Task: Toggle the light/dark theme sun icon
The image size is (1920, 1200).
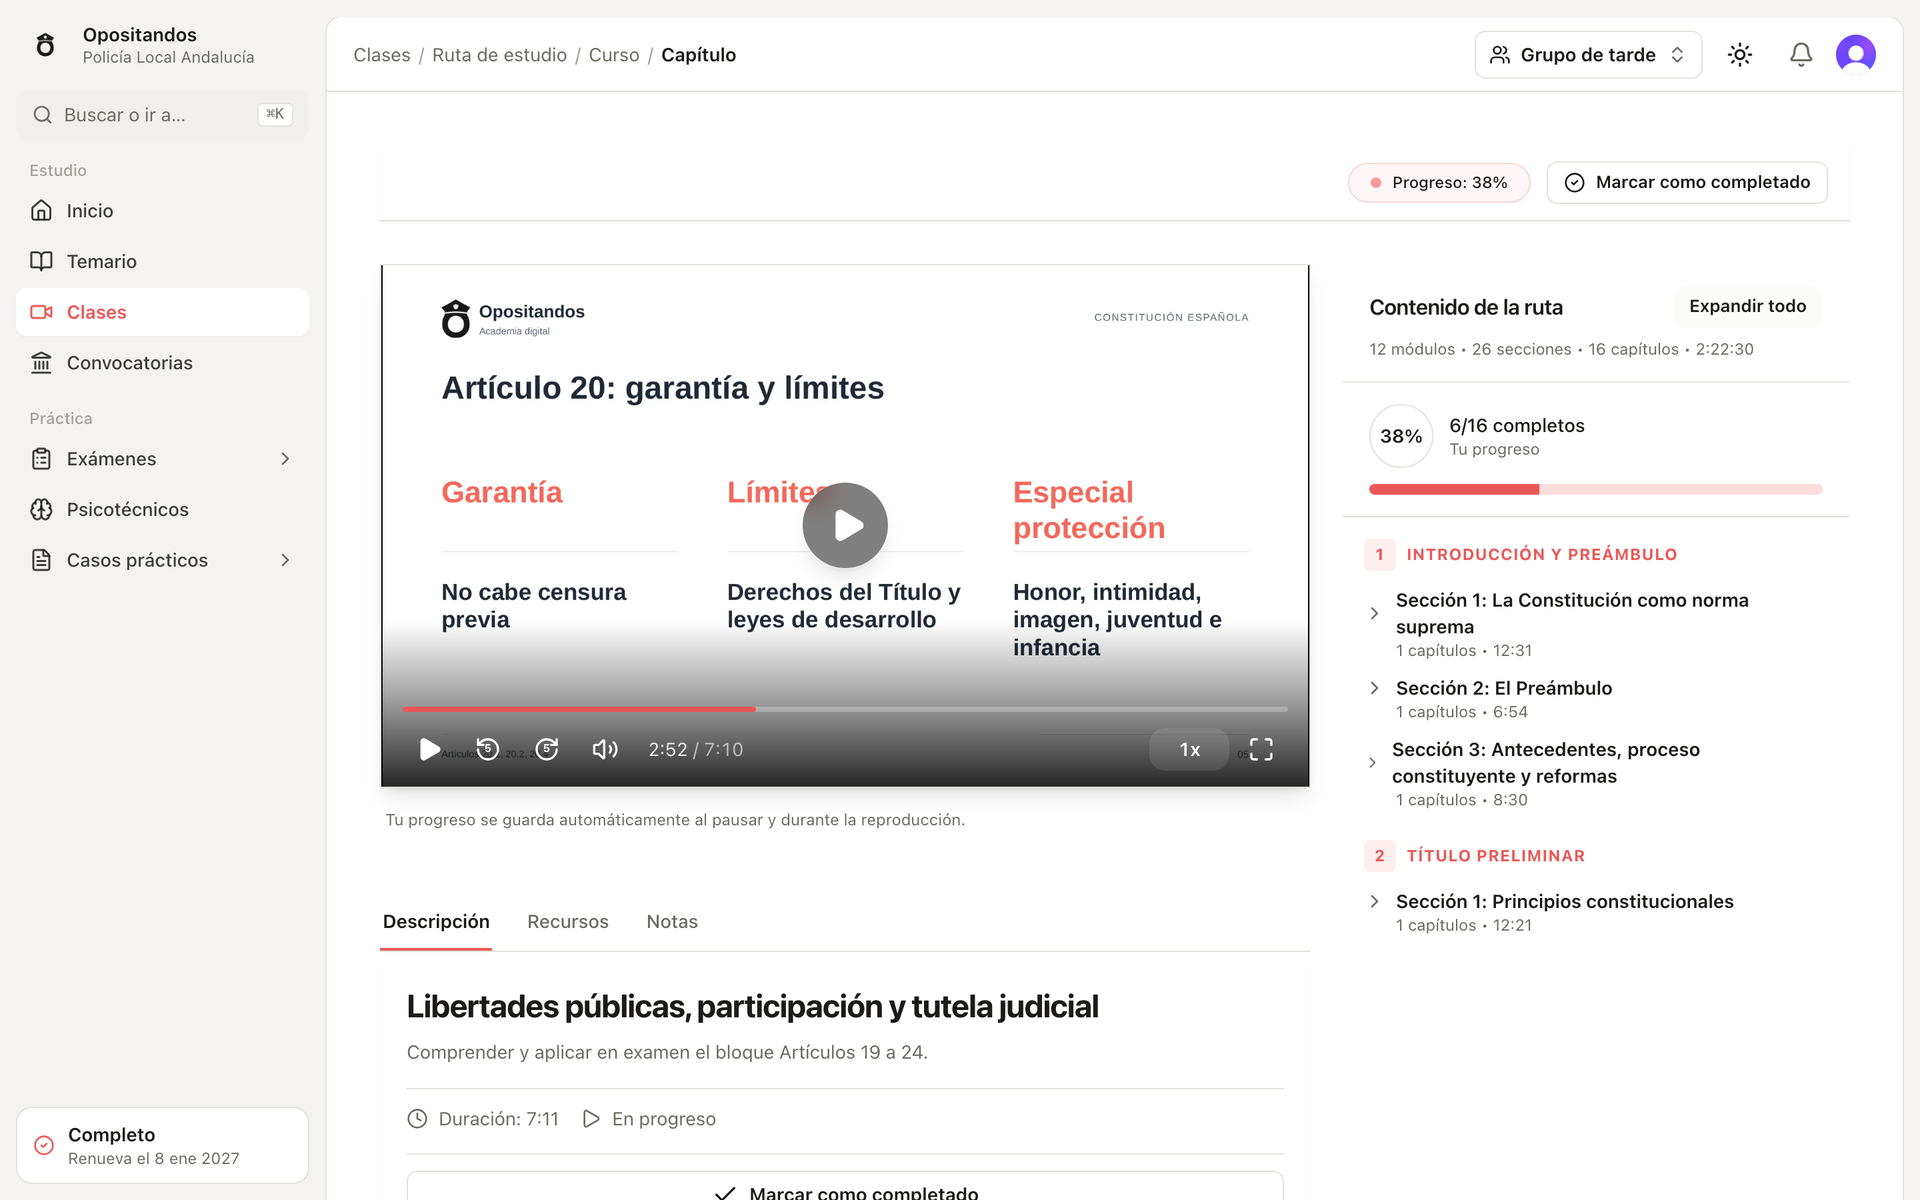Action: [x=1740, y=55]
